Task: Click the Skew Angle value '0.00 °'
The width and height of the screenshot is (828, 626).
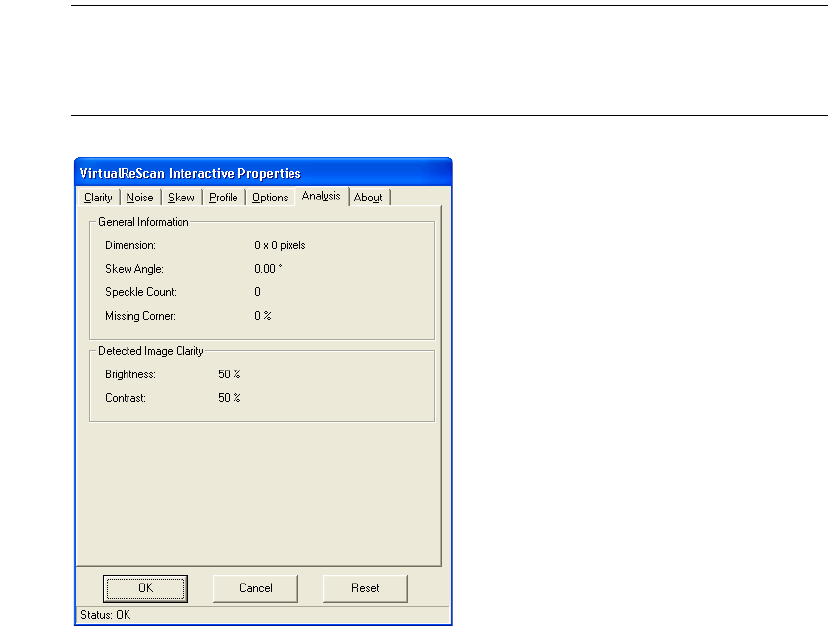Action: coord(268,269)
